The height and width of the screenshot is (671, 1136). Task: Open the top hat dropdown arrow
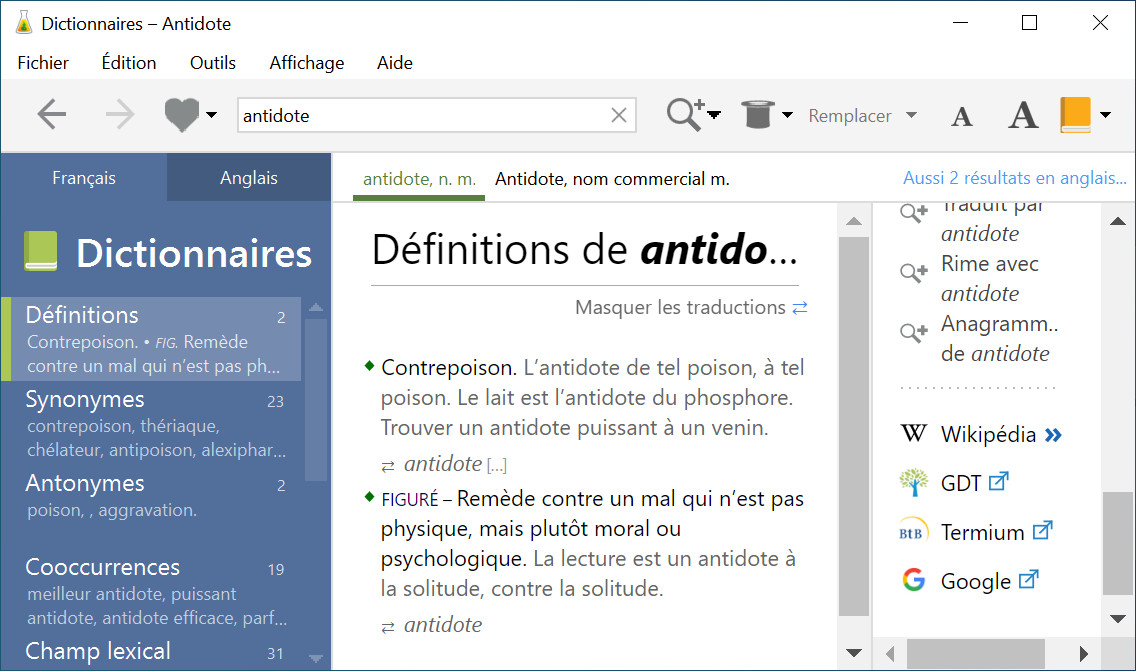788,114
